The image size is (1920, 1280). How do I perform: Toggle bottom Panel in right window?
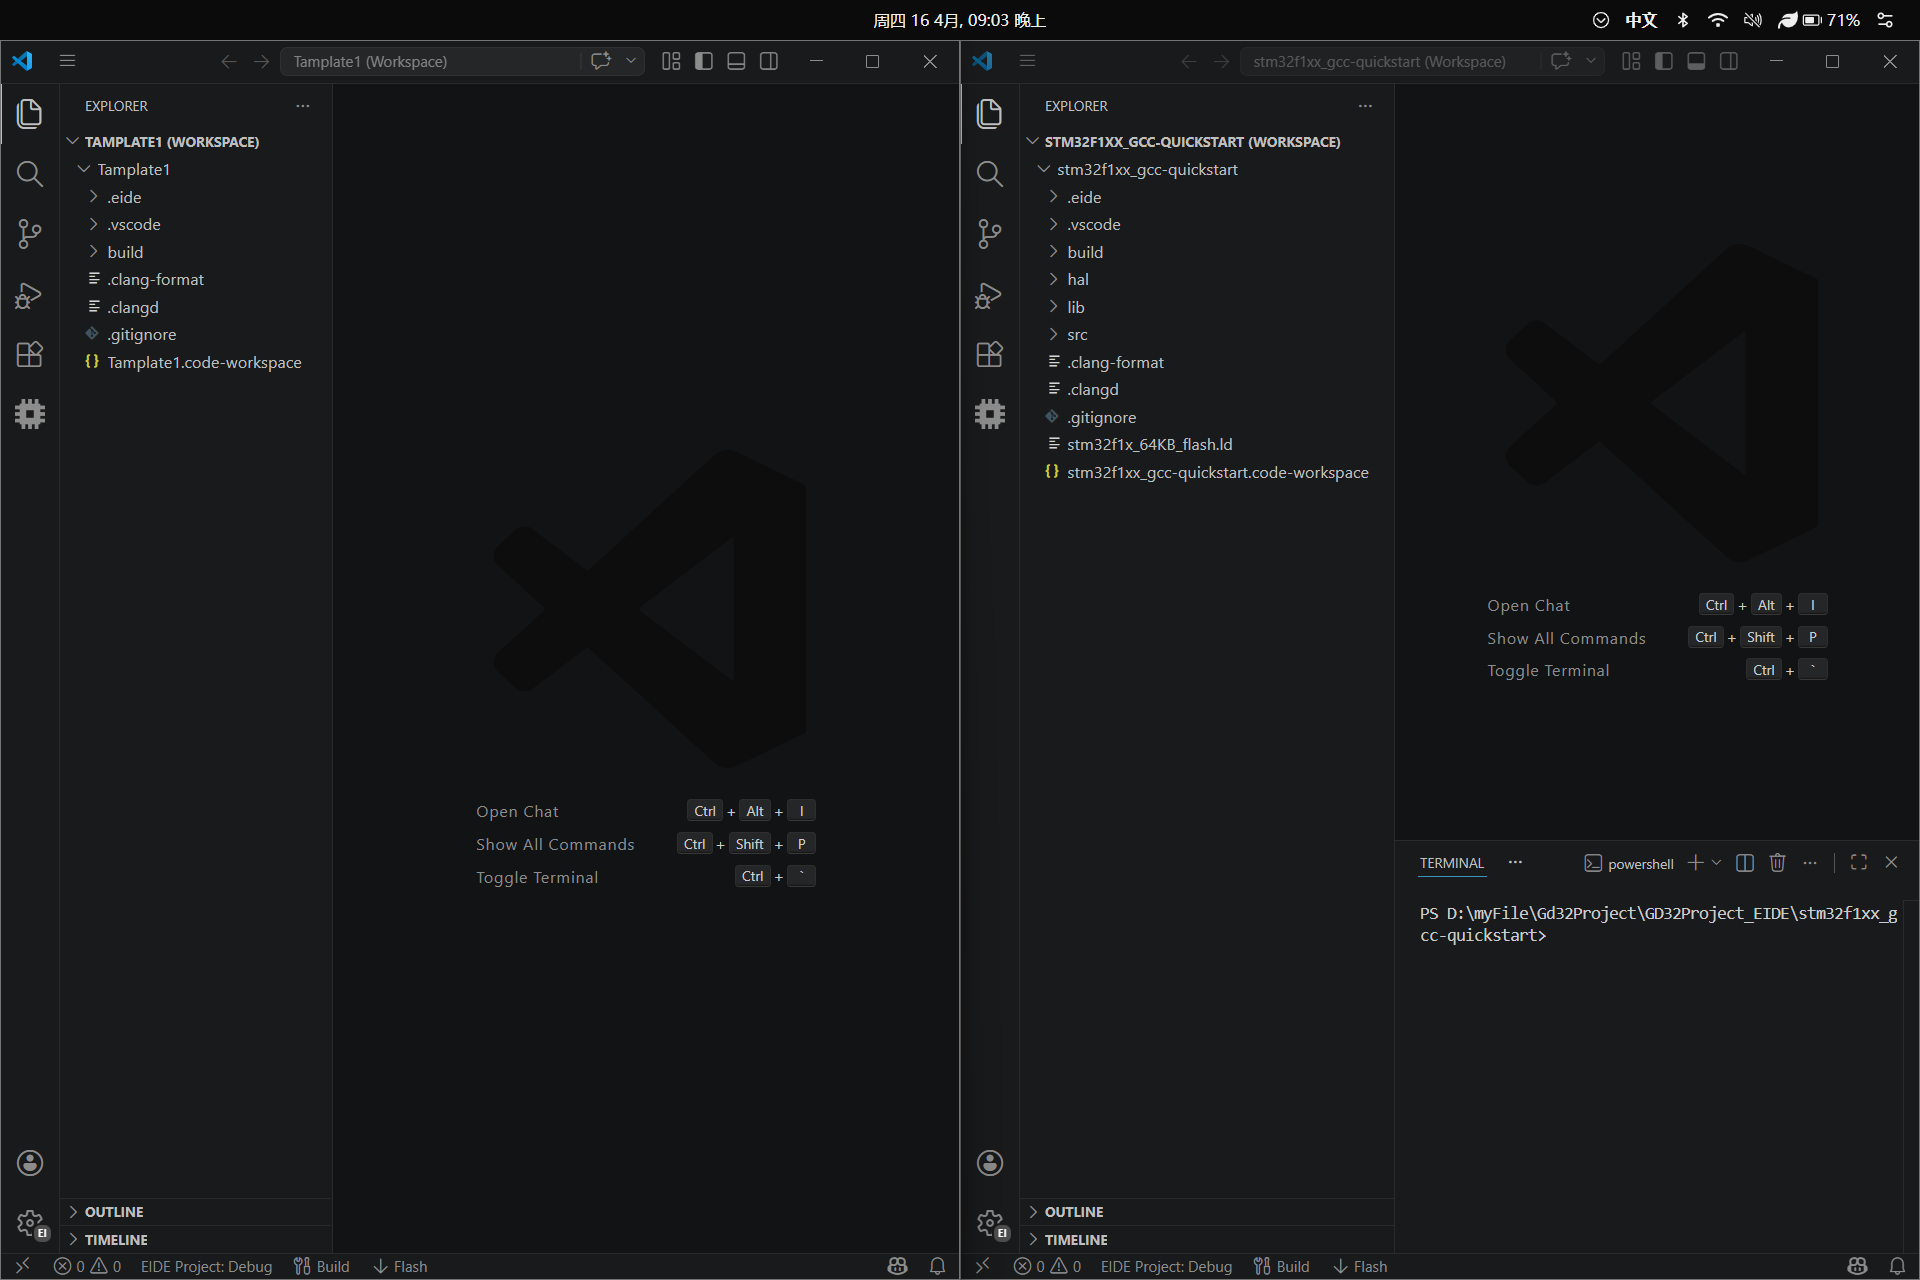(1696, 61)
